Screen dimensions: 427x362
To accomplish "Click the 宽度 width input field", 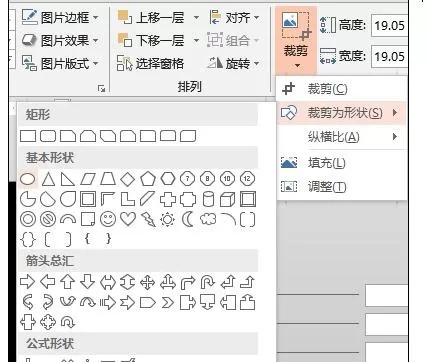I will pos(389,56).
